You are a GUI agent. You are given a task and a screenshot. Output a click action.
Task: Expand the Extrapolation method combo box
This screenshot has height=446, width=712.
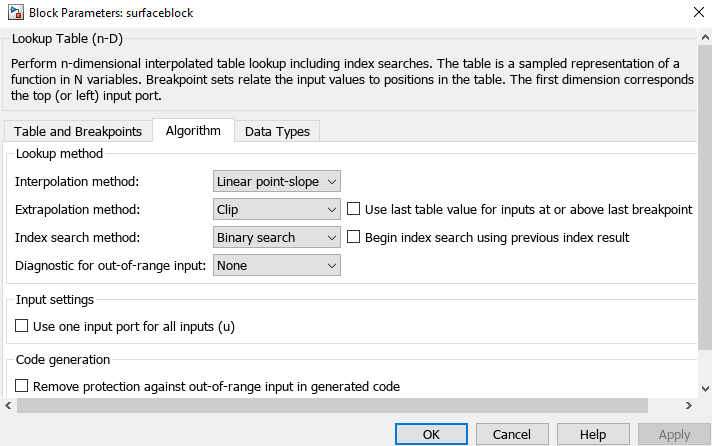277,210
